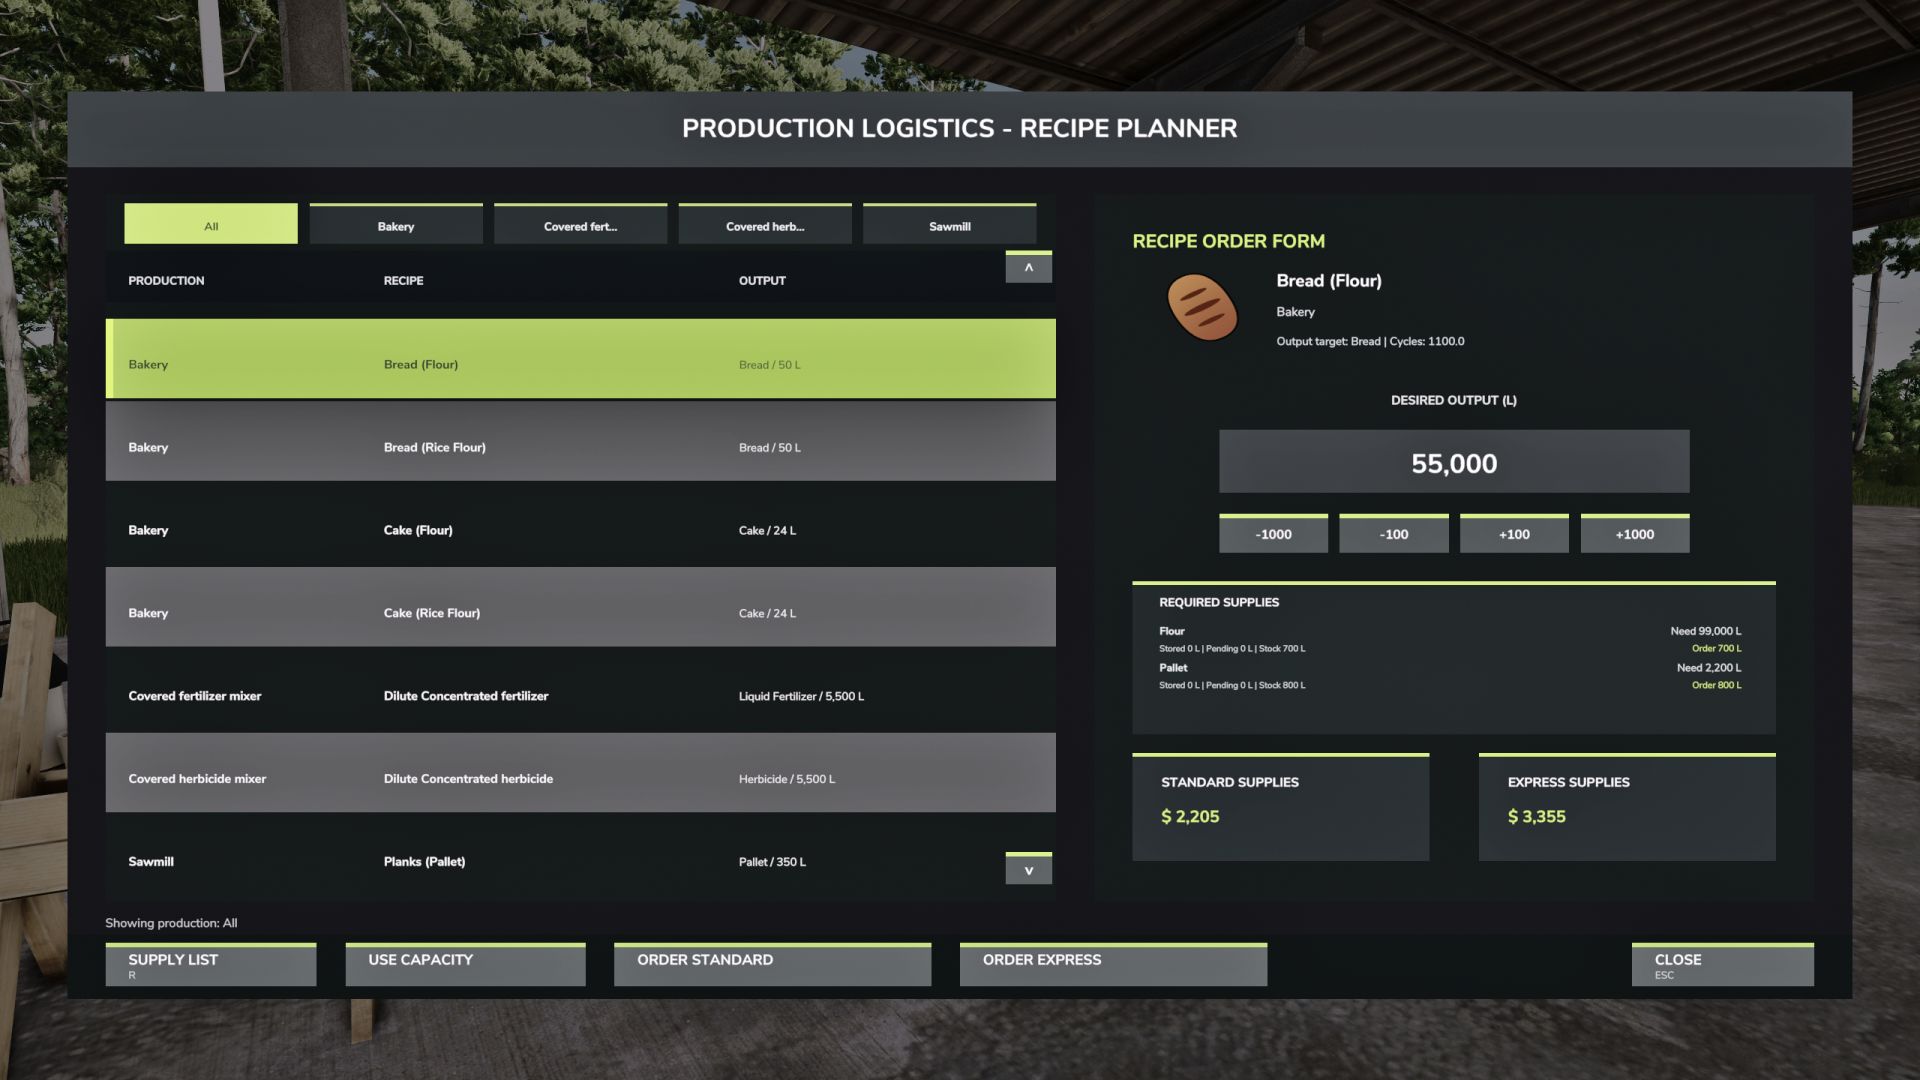Choose the Cake (Flour) recipe row
The width and height of the screenshot is (1920, 1080).
coord(581,525)
